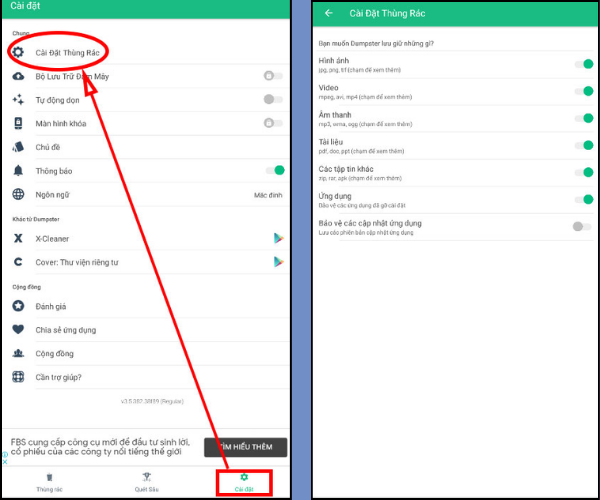Click the Tự động dọn sparkle icon
Screen dimensions: 600x500
(x=18, y=99)
